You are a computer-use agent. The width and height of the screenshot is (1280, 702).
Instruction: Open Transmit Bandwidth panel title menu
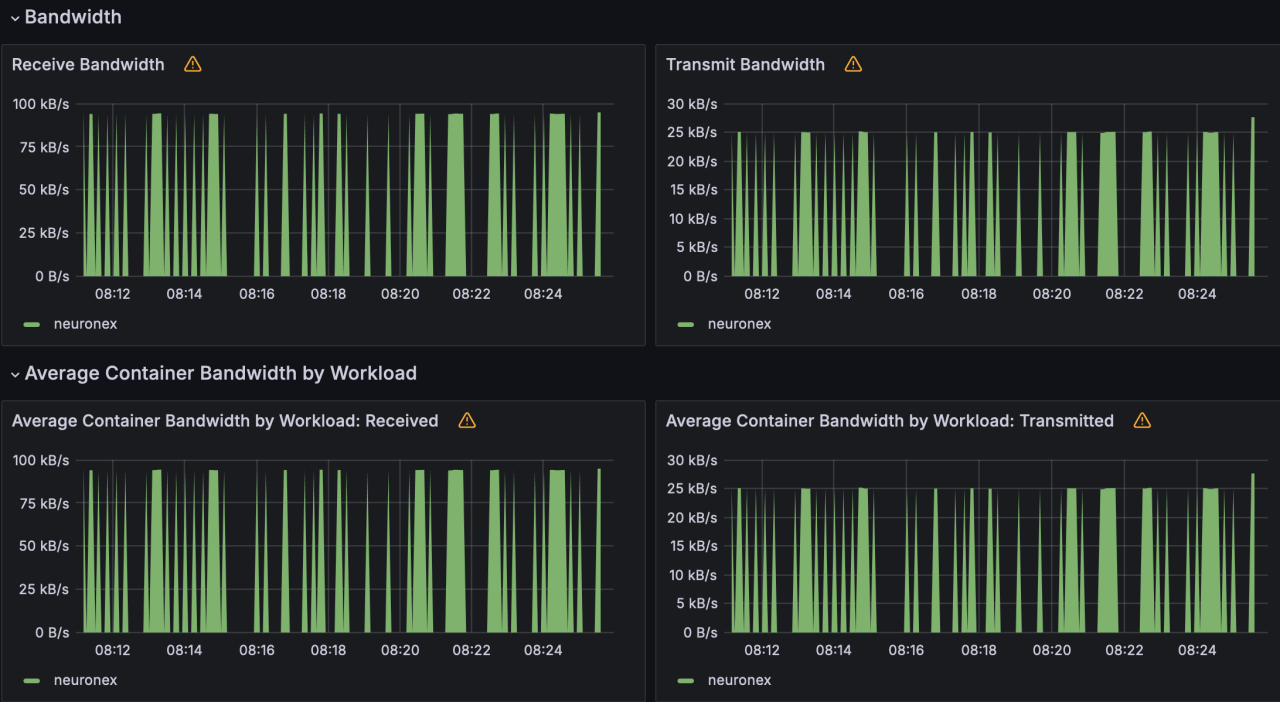tap(745, 64)
